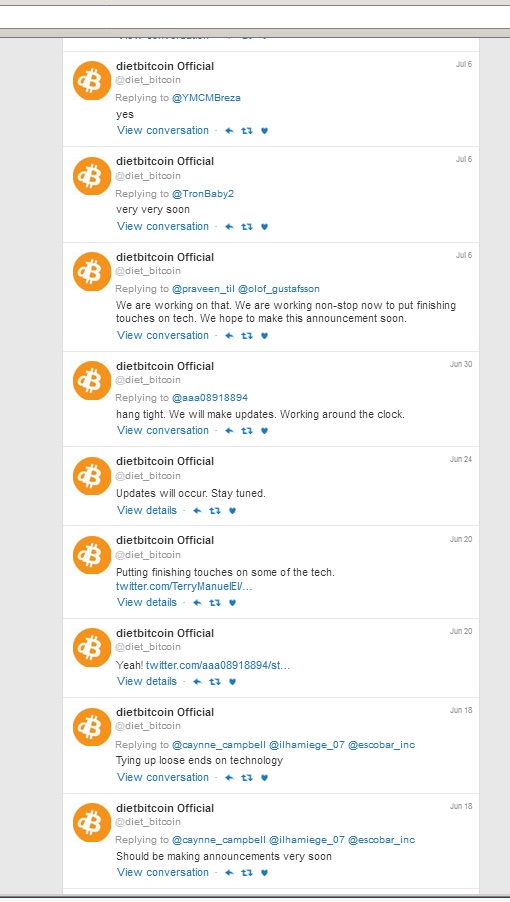The height and width of the screenshot is (902, 510).
Task: Like "Should be making announcements" tweet
Action: [264, 873]
